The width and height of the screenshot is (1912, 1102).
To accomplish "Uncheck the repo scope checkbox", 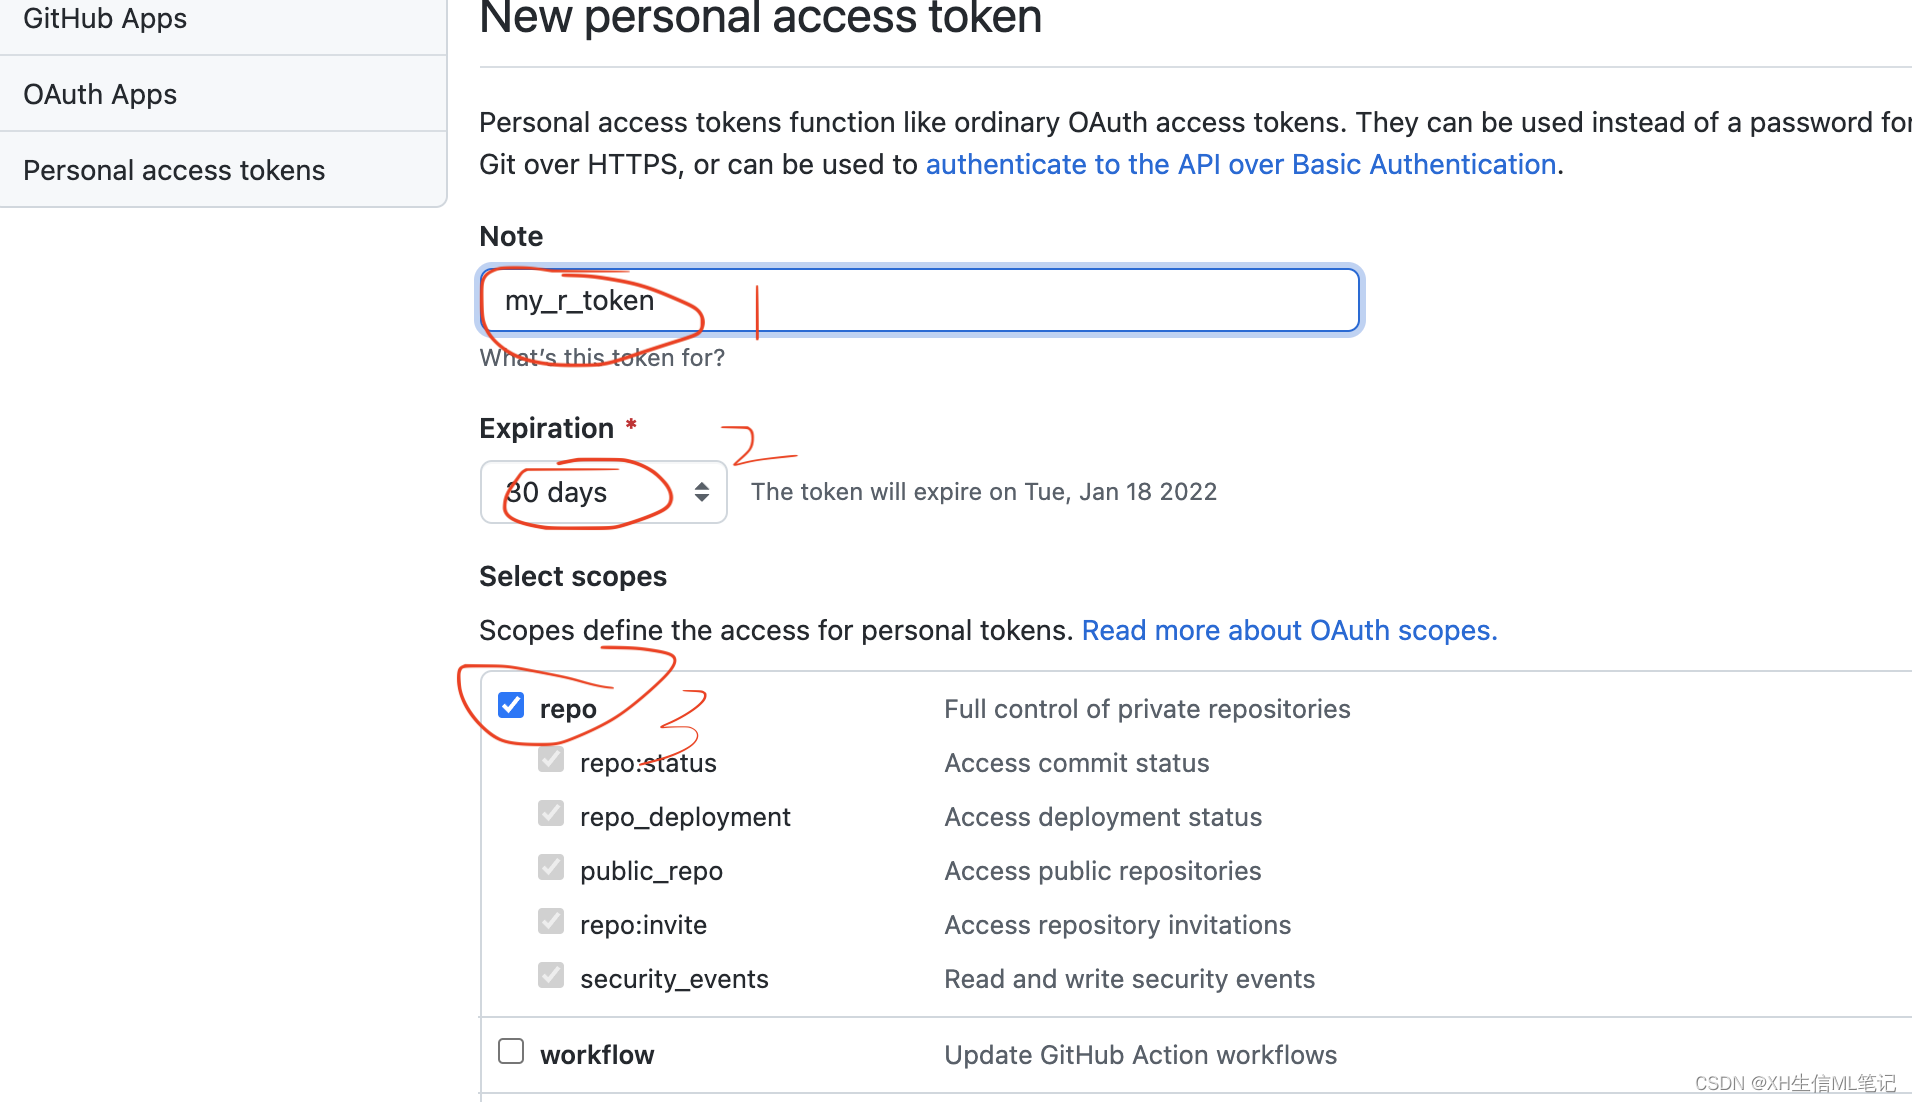I will 511,706.
